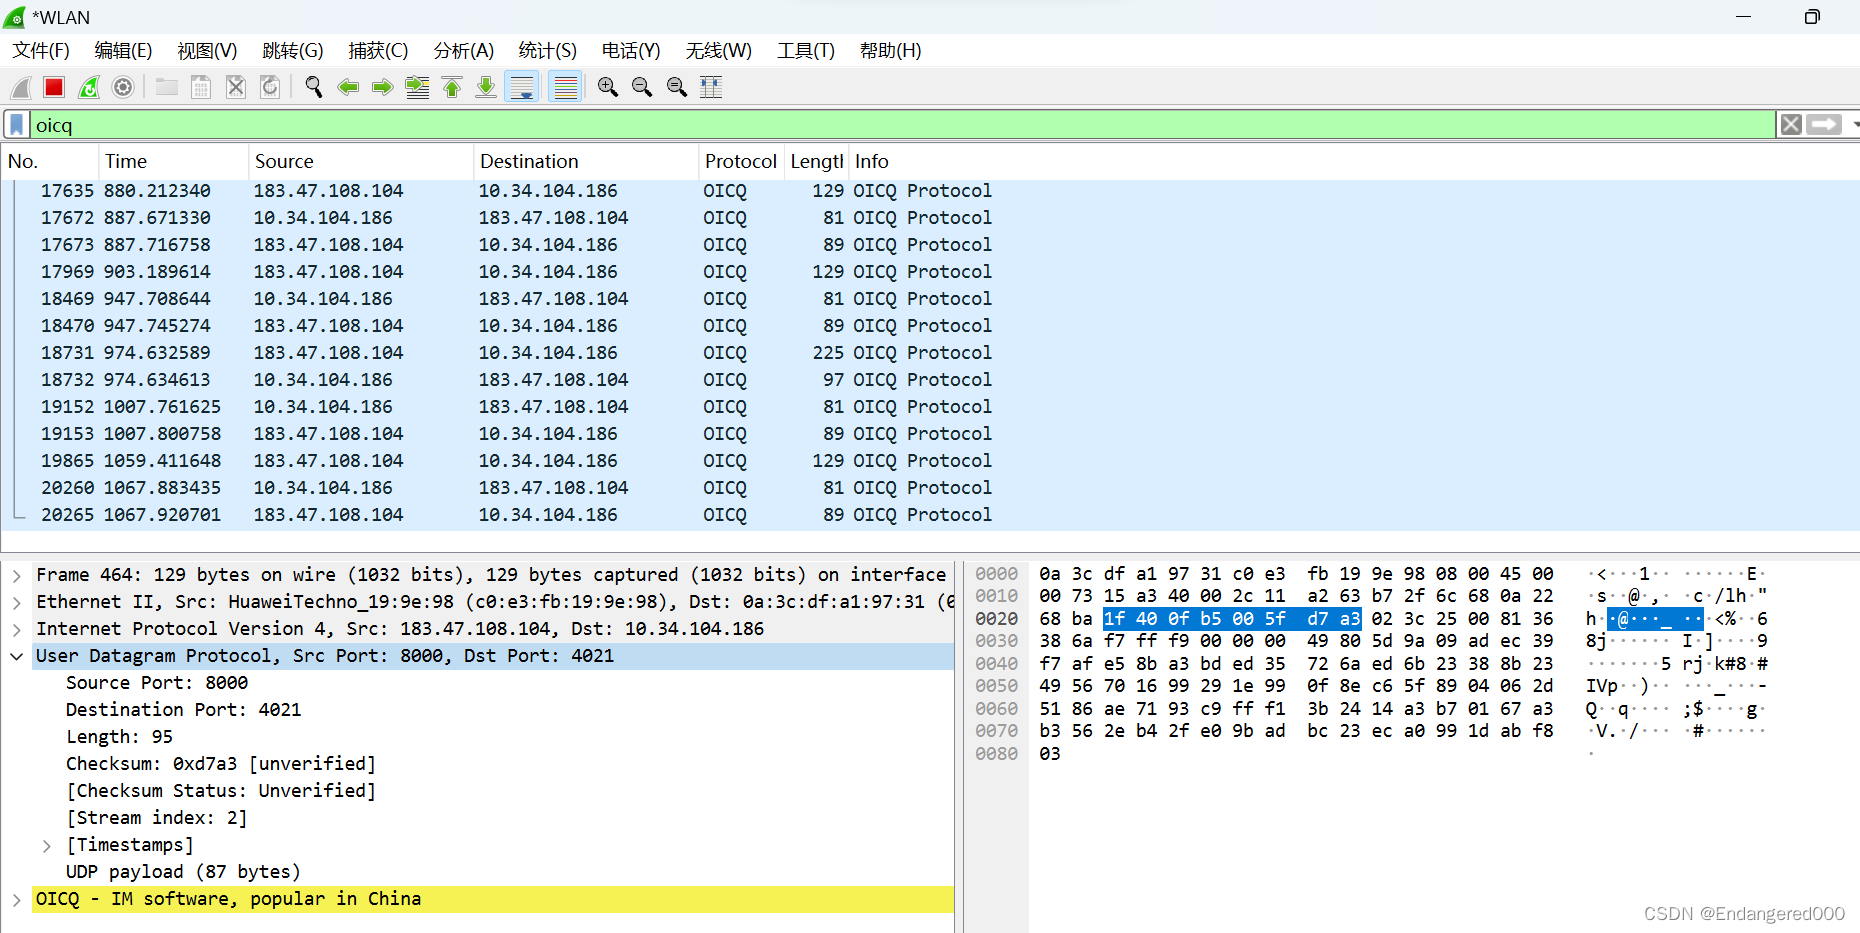The height and width of the screenshot is (933, 1860).
Task: Toggle packet list colorization
Action: [x=565, y=87]
